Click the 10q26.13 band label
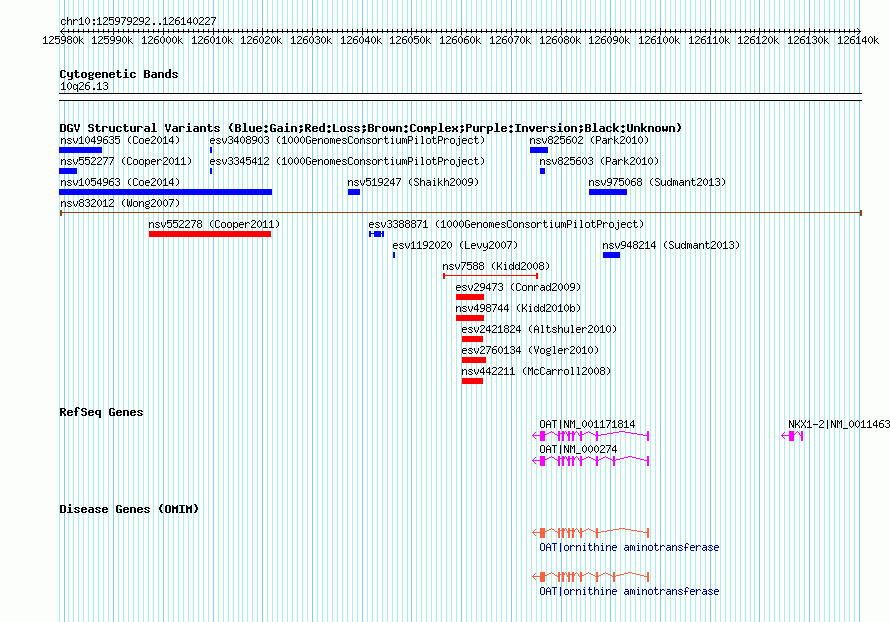 click(84, 86)
